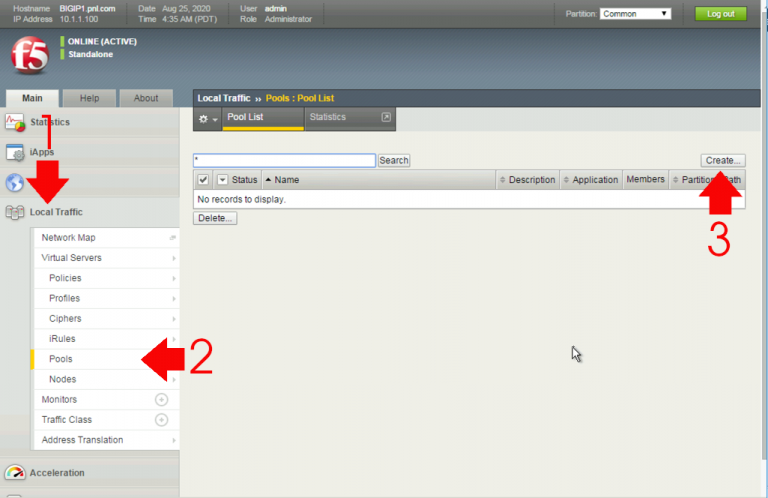Toggle the select-all pools checkbox
The height and width of the screenshot is (498, 768).
coord(203,180)
